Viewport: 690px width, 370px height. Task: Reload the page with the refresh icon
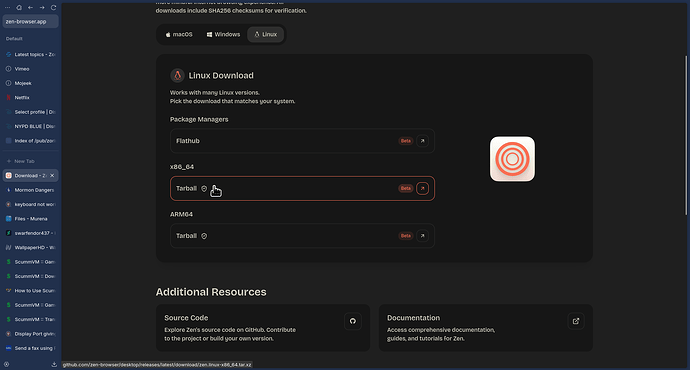coord(53,7)
